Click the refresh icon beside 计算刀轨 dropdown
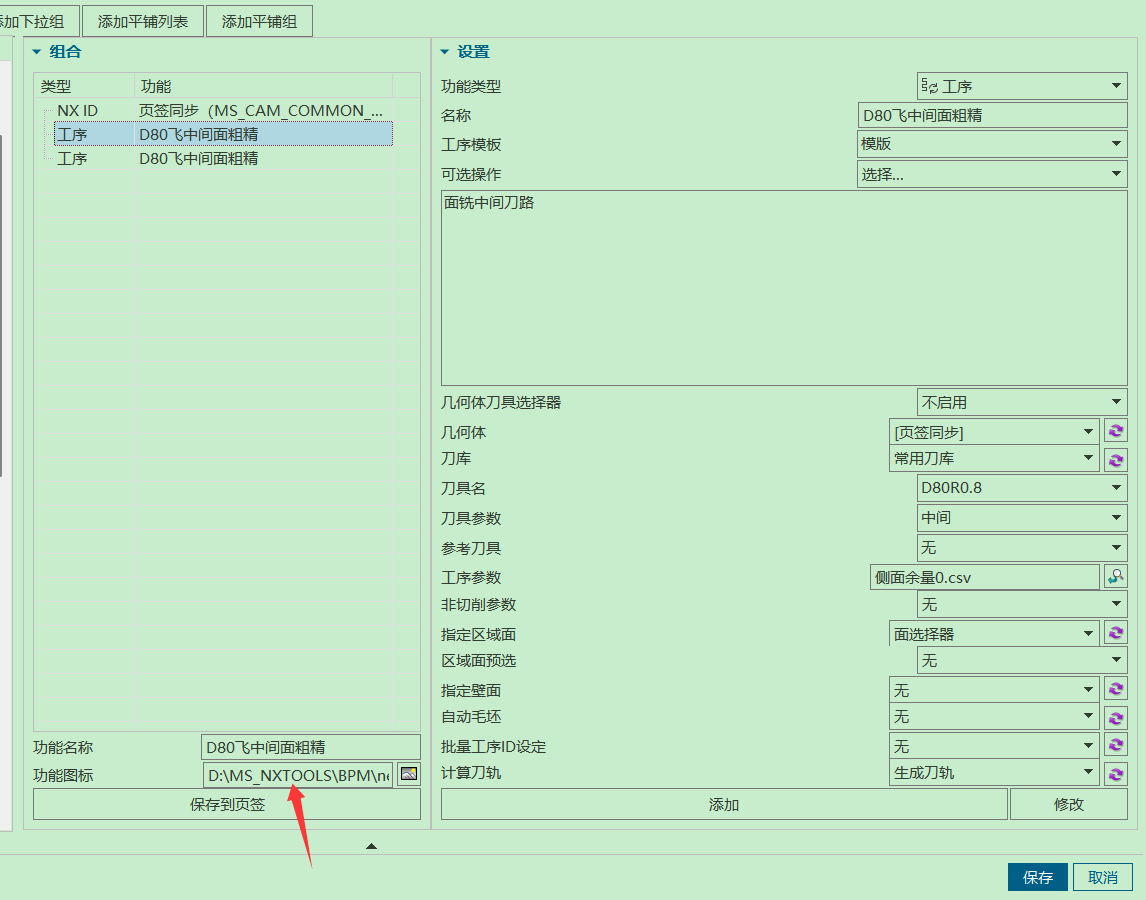The width and height of the screenshot is (1146, 900). (x=1115, y=774)
